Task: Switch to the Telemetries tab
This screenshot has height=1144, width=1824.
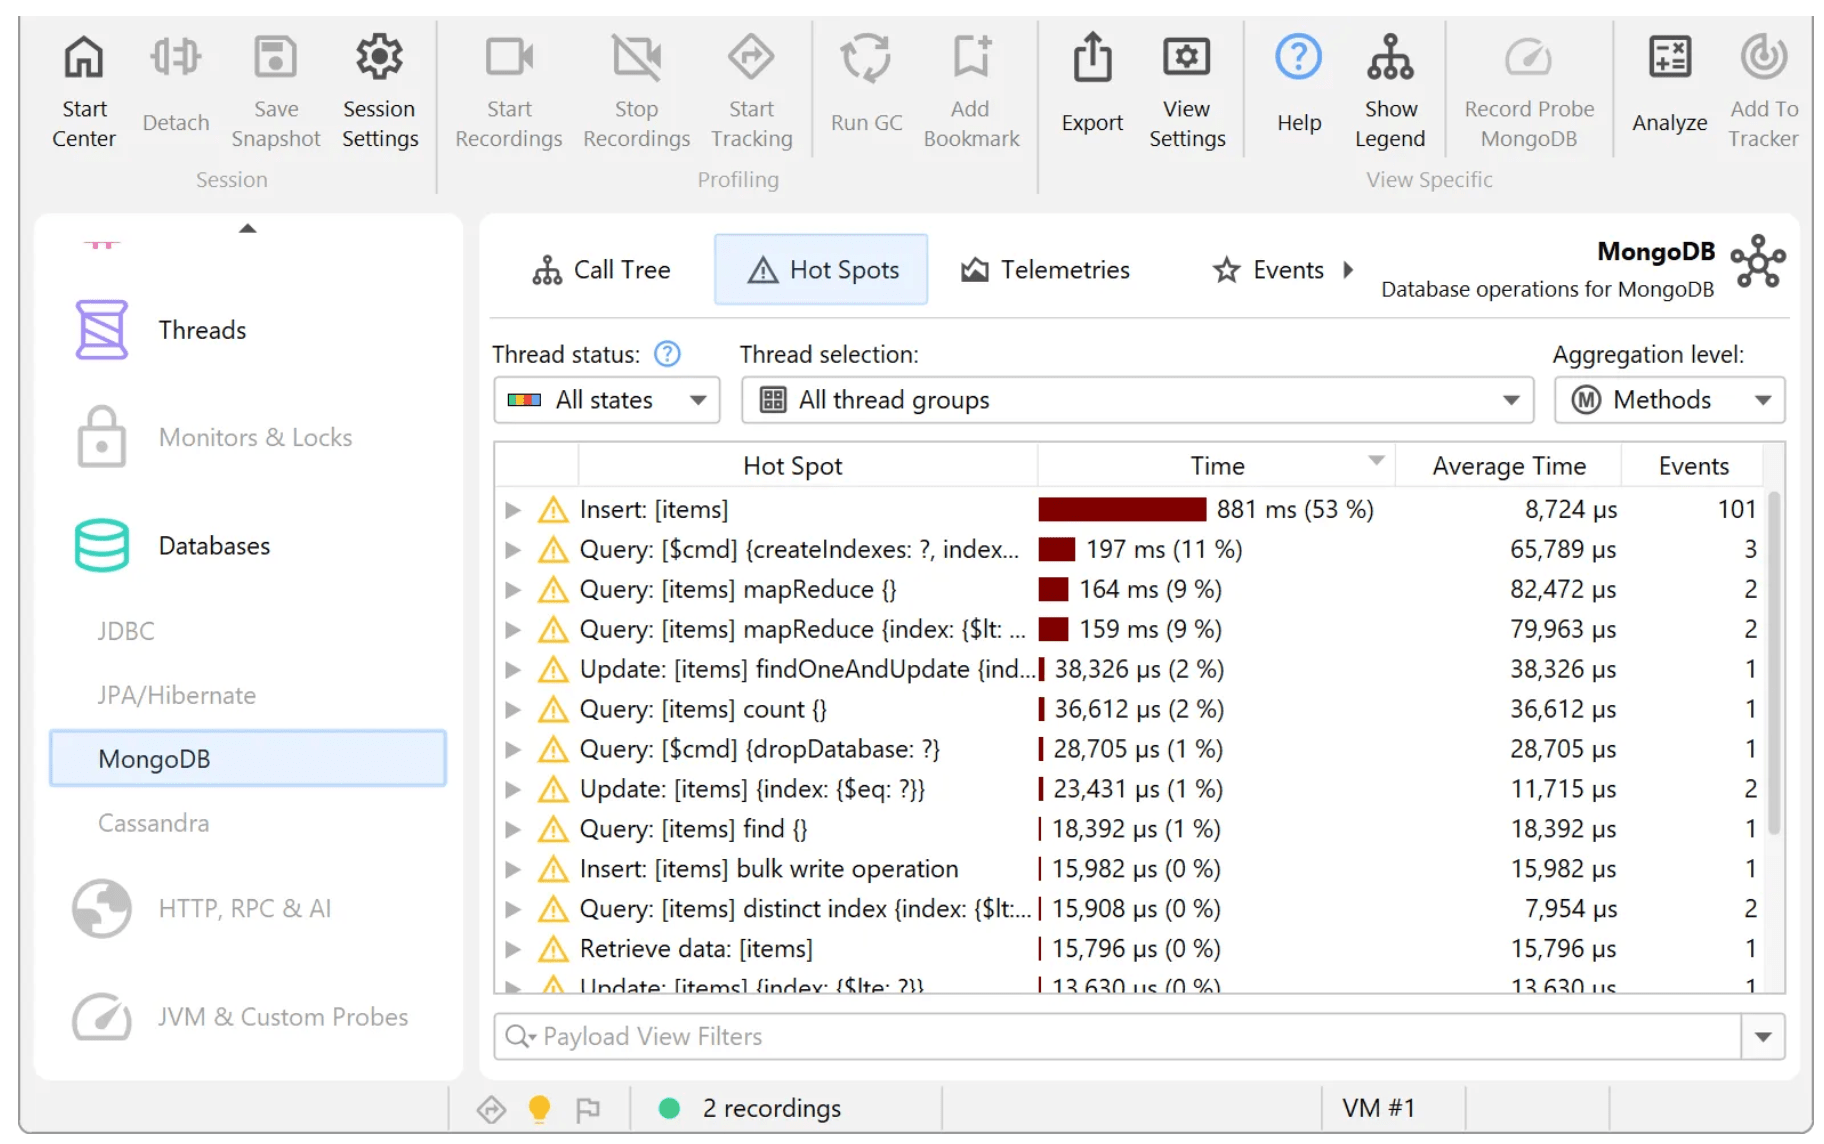Action: pyautogui.click(x=1045, y=270)
